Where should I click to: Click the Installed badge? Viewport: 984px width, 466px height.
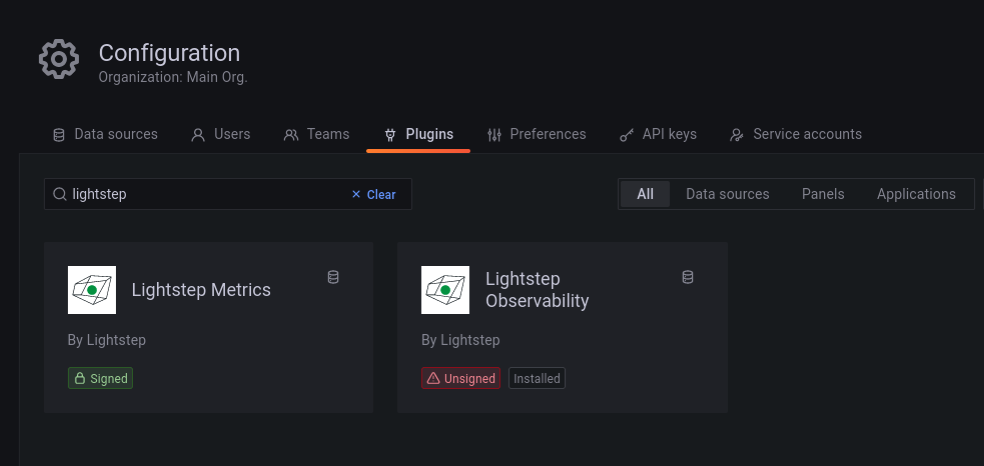(x=537, y=378)
